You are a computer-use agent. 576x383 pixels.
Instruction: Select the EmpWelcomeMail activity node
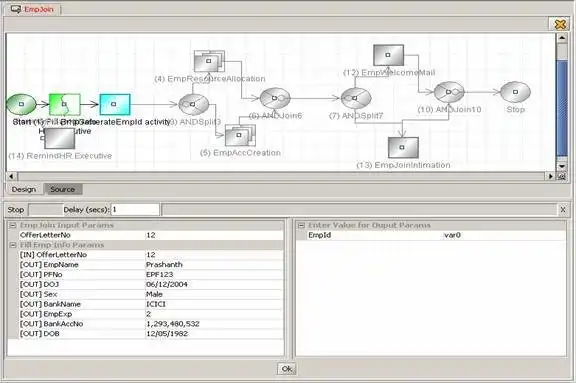tap(388, 55)
